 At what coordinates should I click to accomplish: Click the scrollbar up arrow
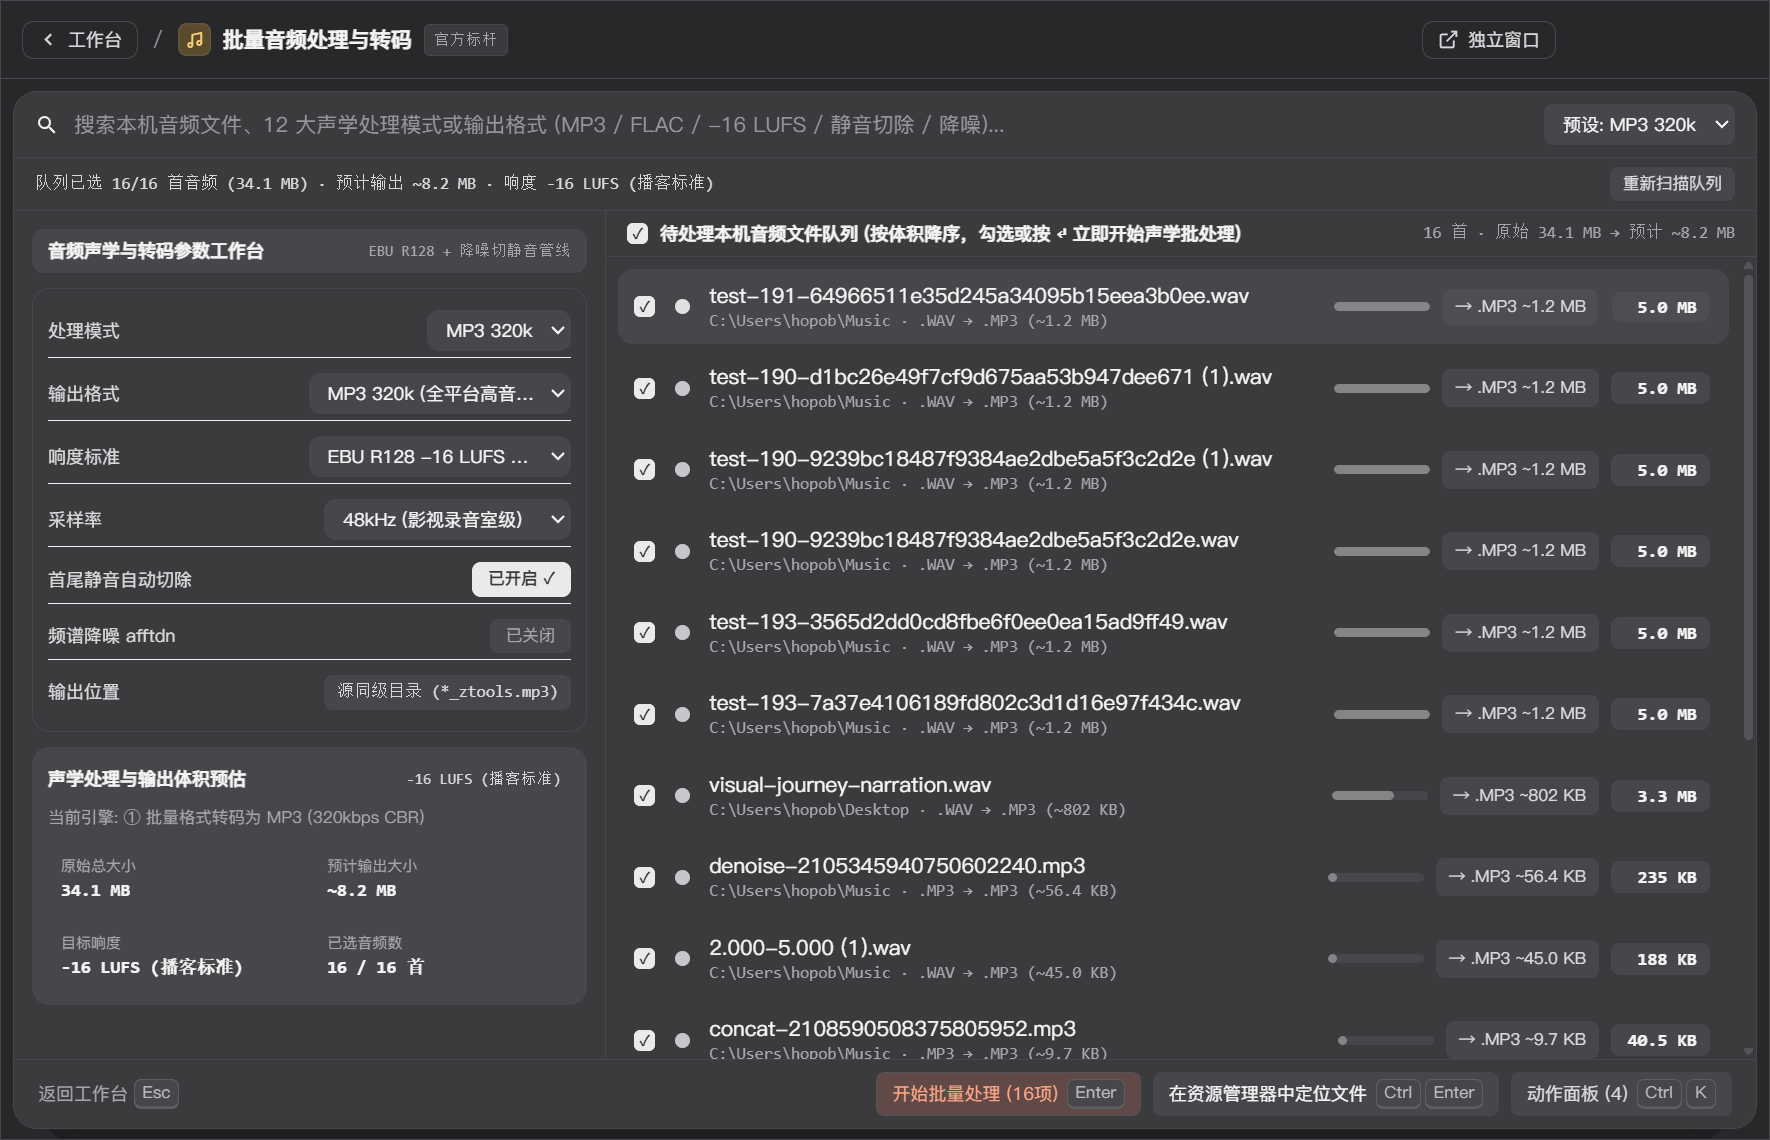1748,266
